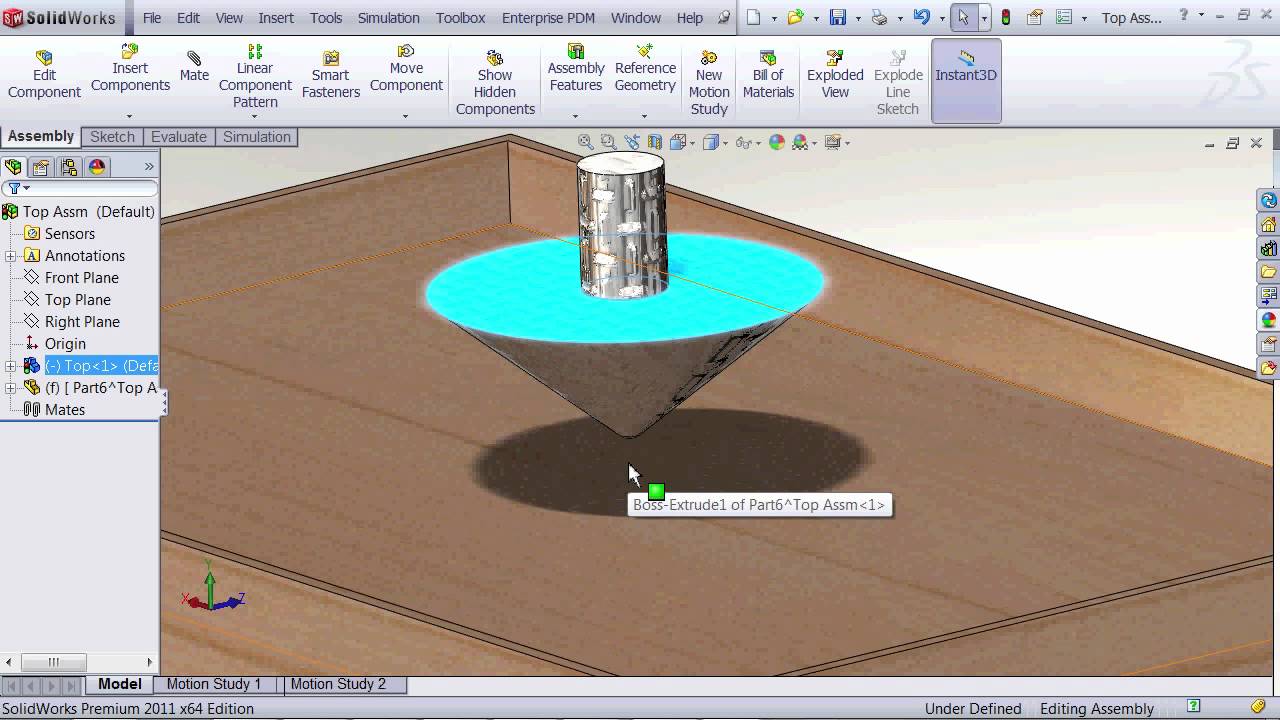This screenshot has width=1280, height=720.
Task: Launch Smart Fasteners tool
Action: (331, 75)
